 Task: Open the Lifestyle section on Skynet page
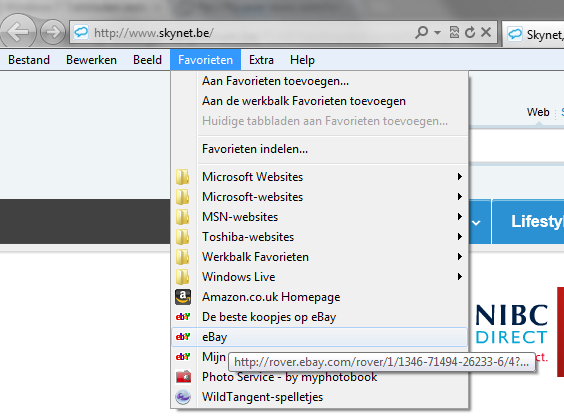pyautogui.click(x=528, y=222)
